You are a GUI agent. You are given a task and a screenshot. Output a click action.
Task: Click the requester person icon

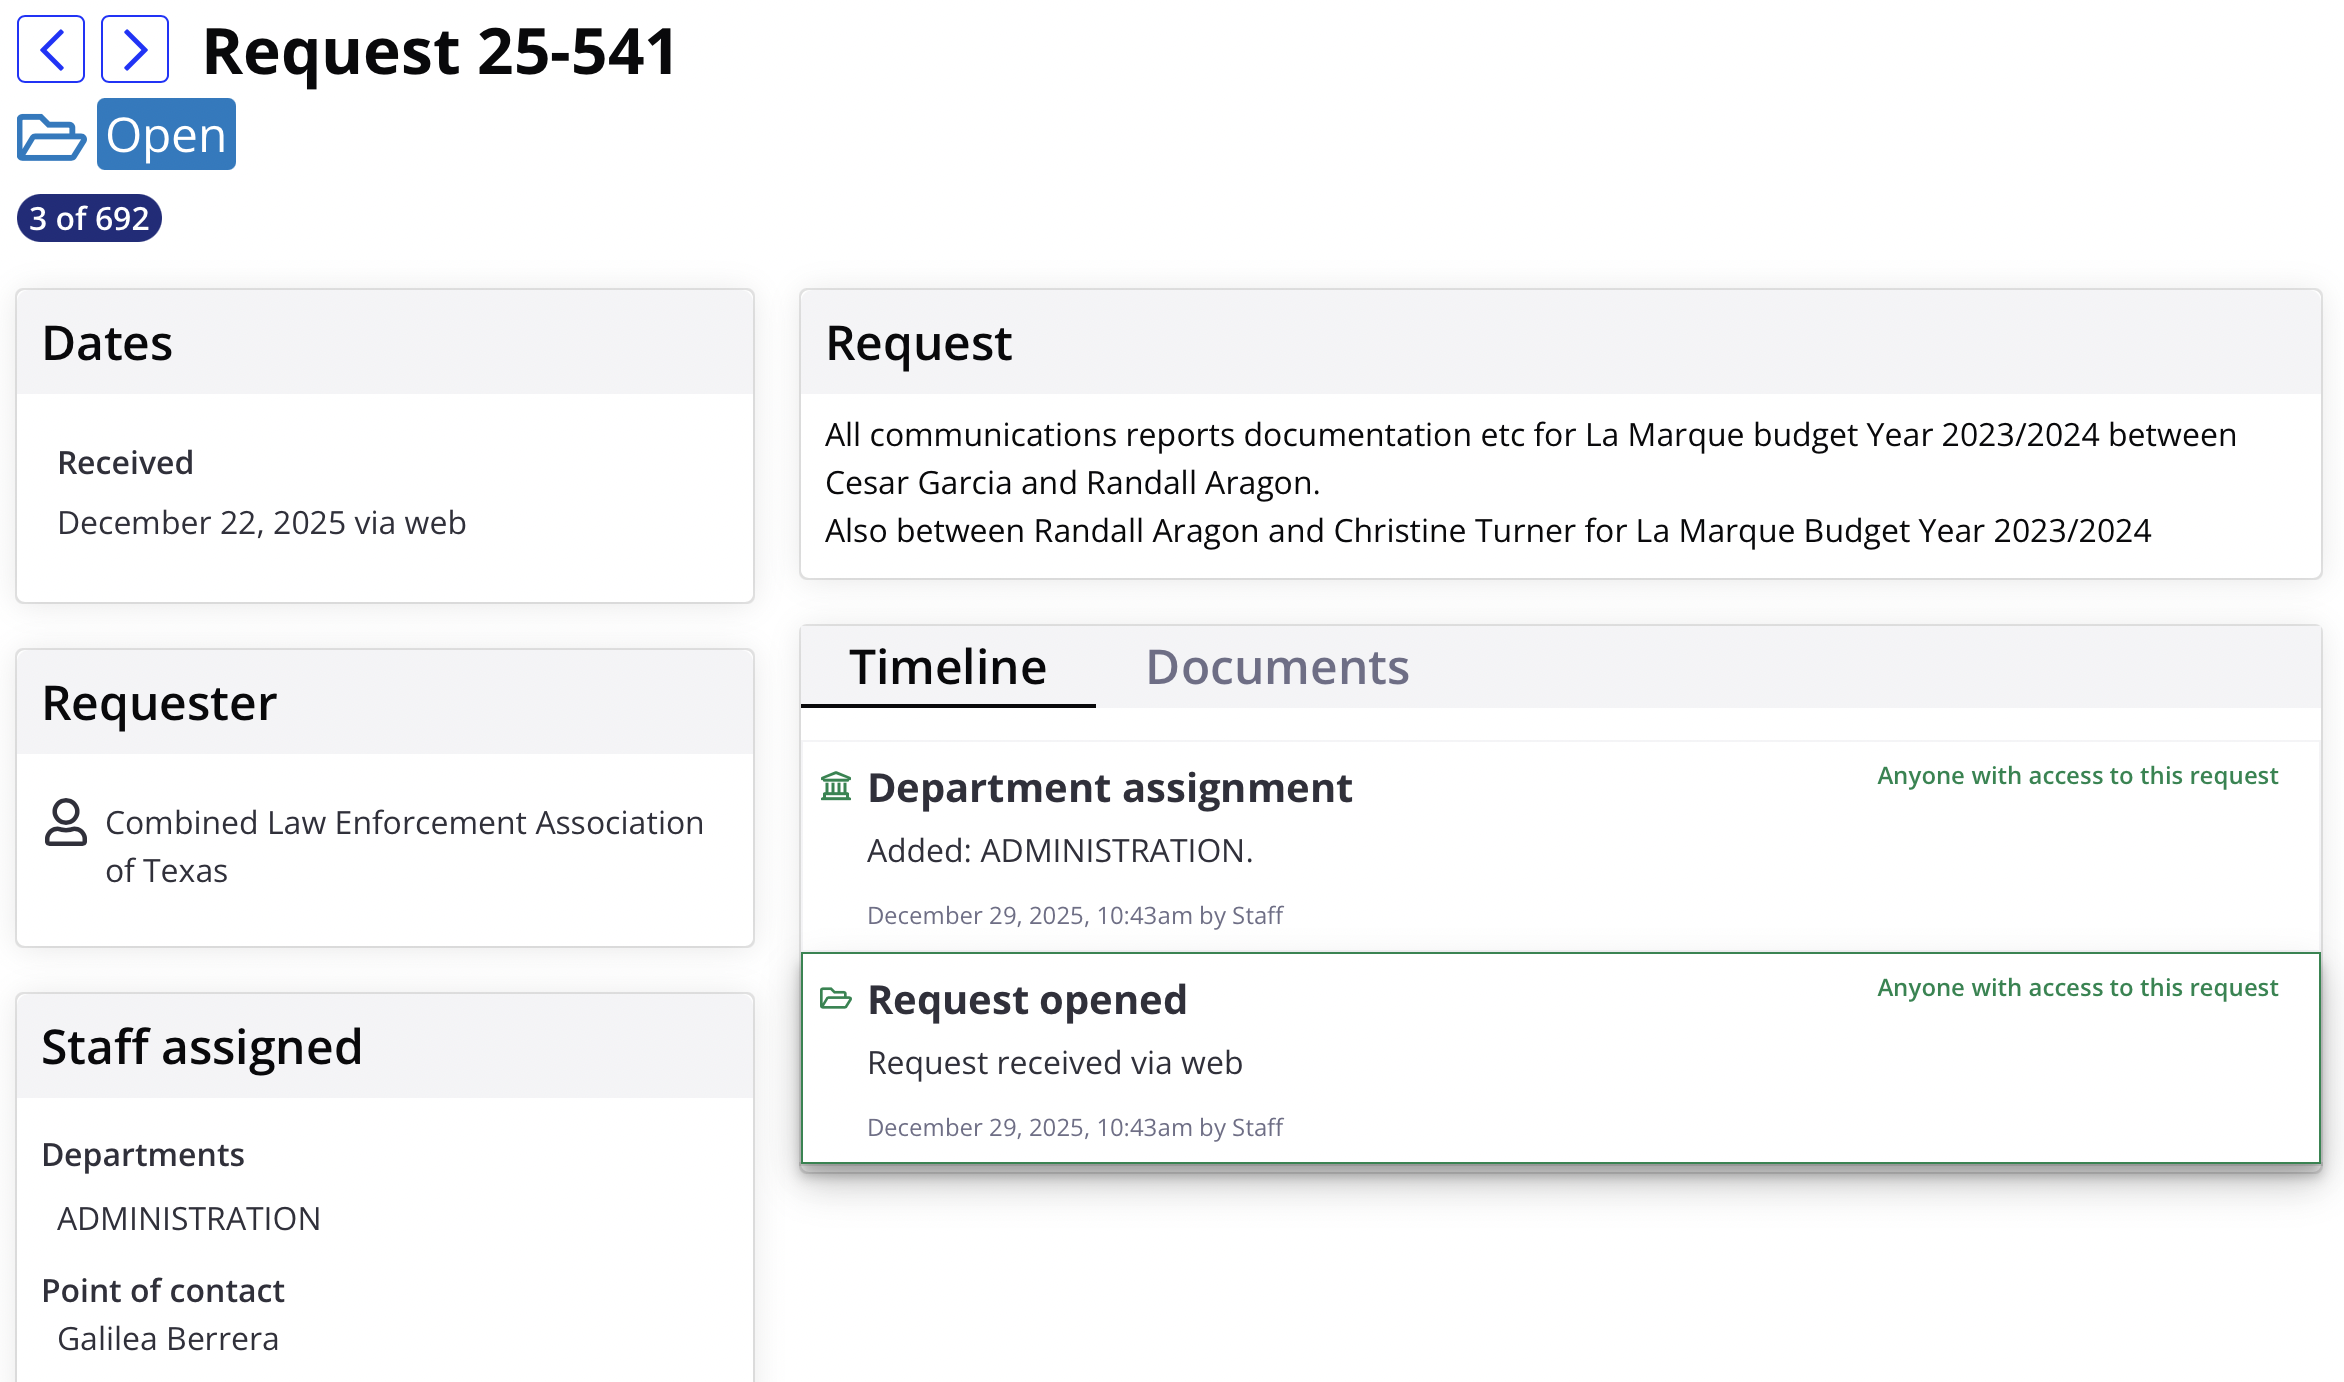pyautogui.click(x=66, y=822)
